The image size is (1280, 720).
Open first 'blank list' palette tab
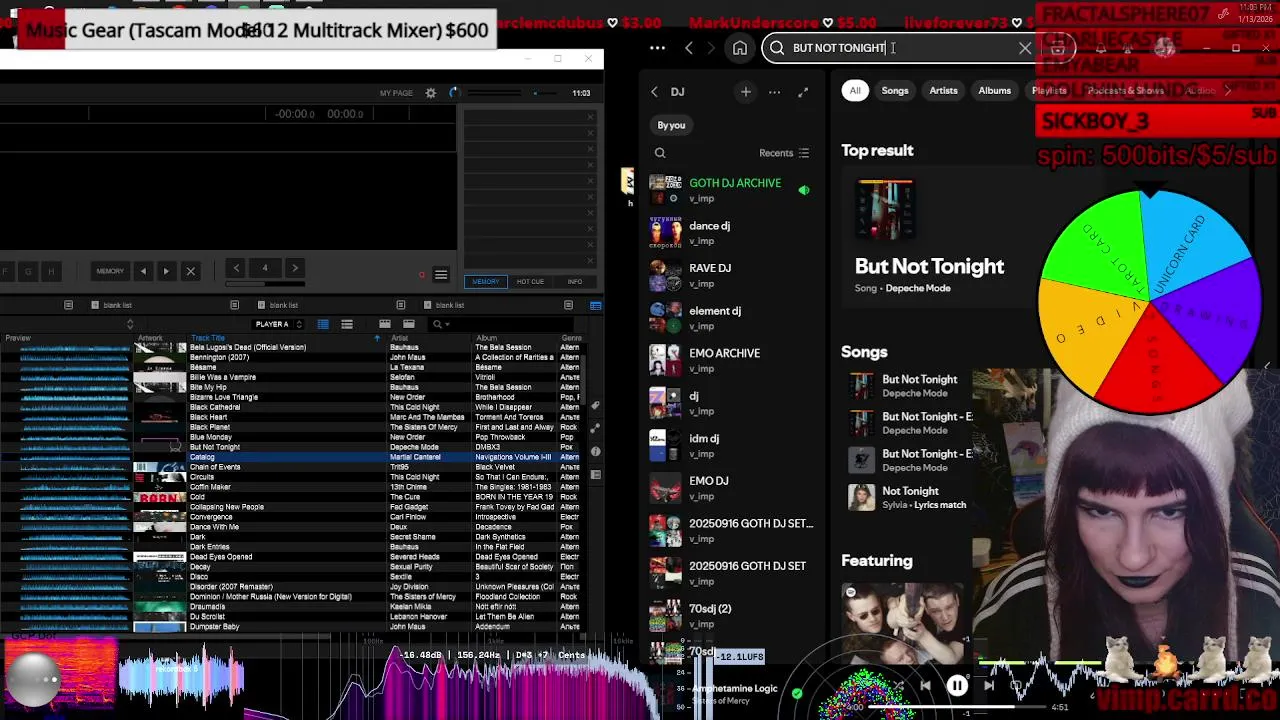[110, 305]
